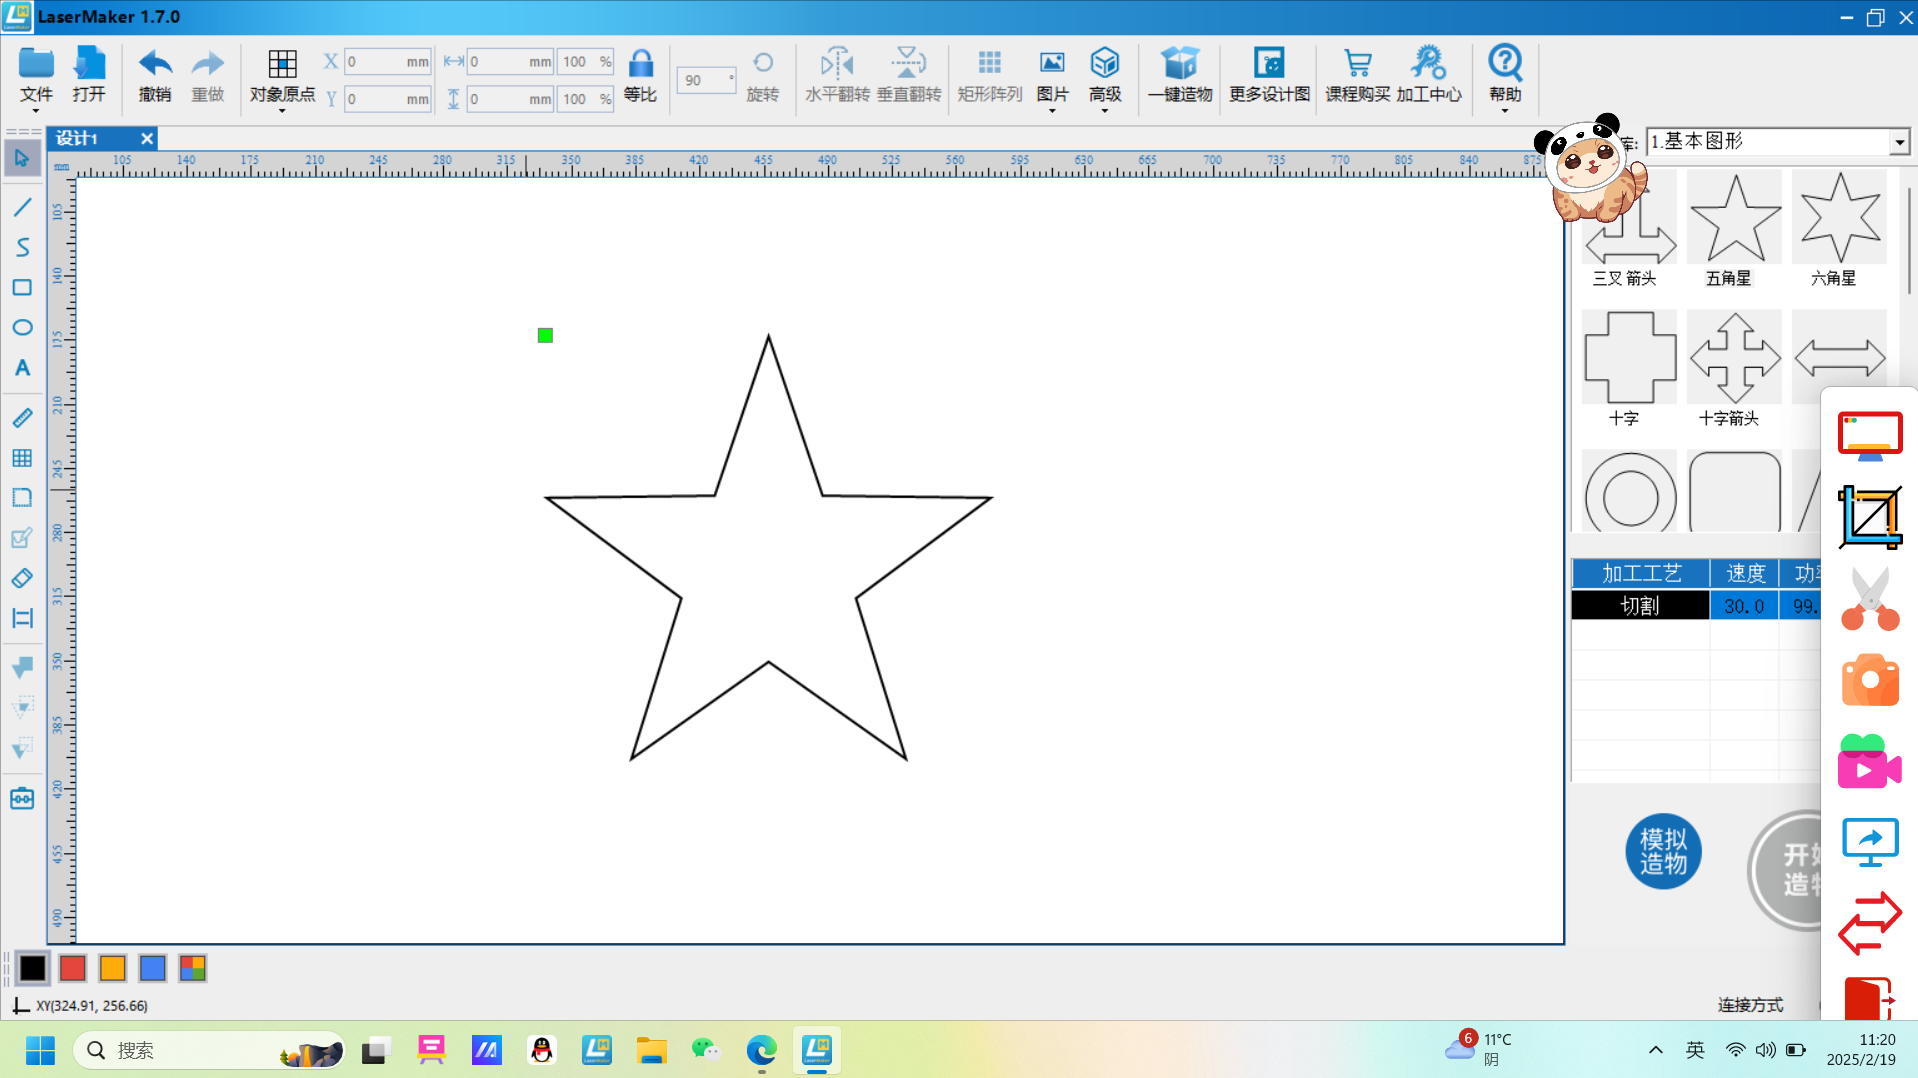Pick the red color swatch
Viewport: 1918px width, 1078px height.
coord(72,968)
